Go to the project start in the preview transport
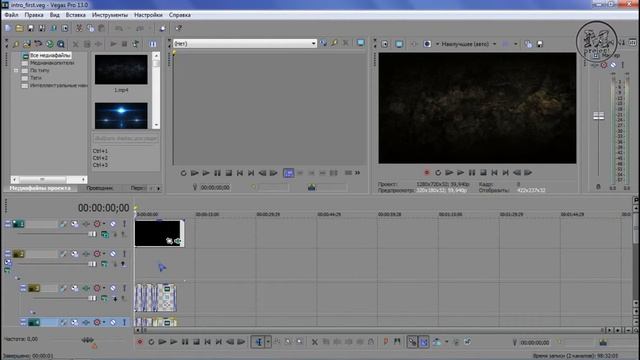 tap(494, 173)
